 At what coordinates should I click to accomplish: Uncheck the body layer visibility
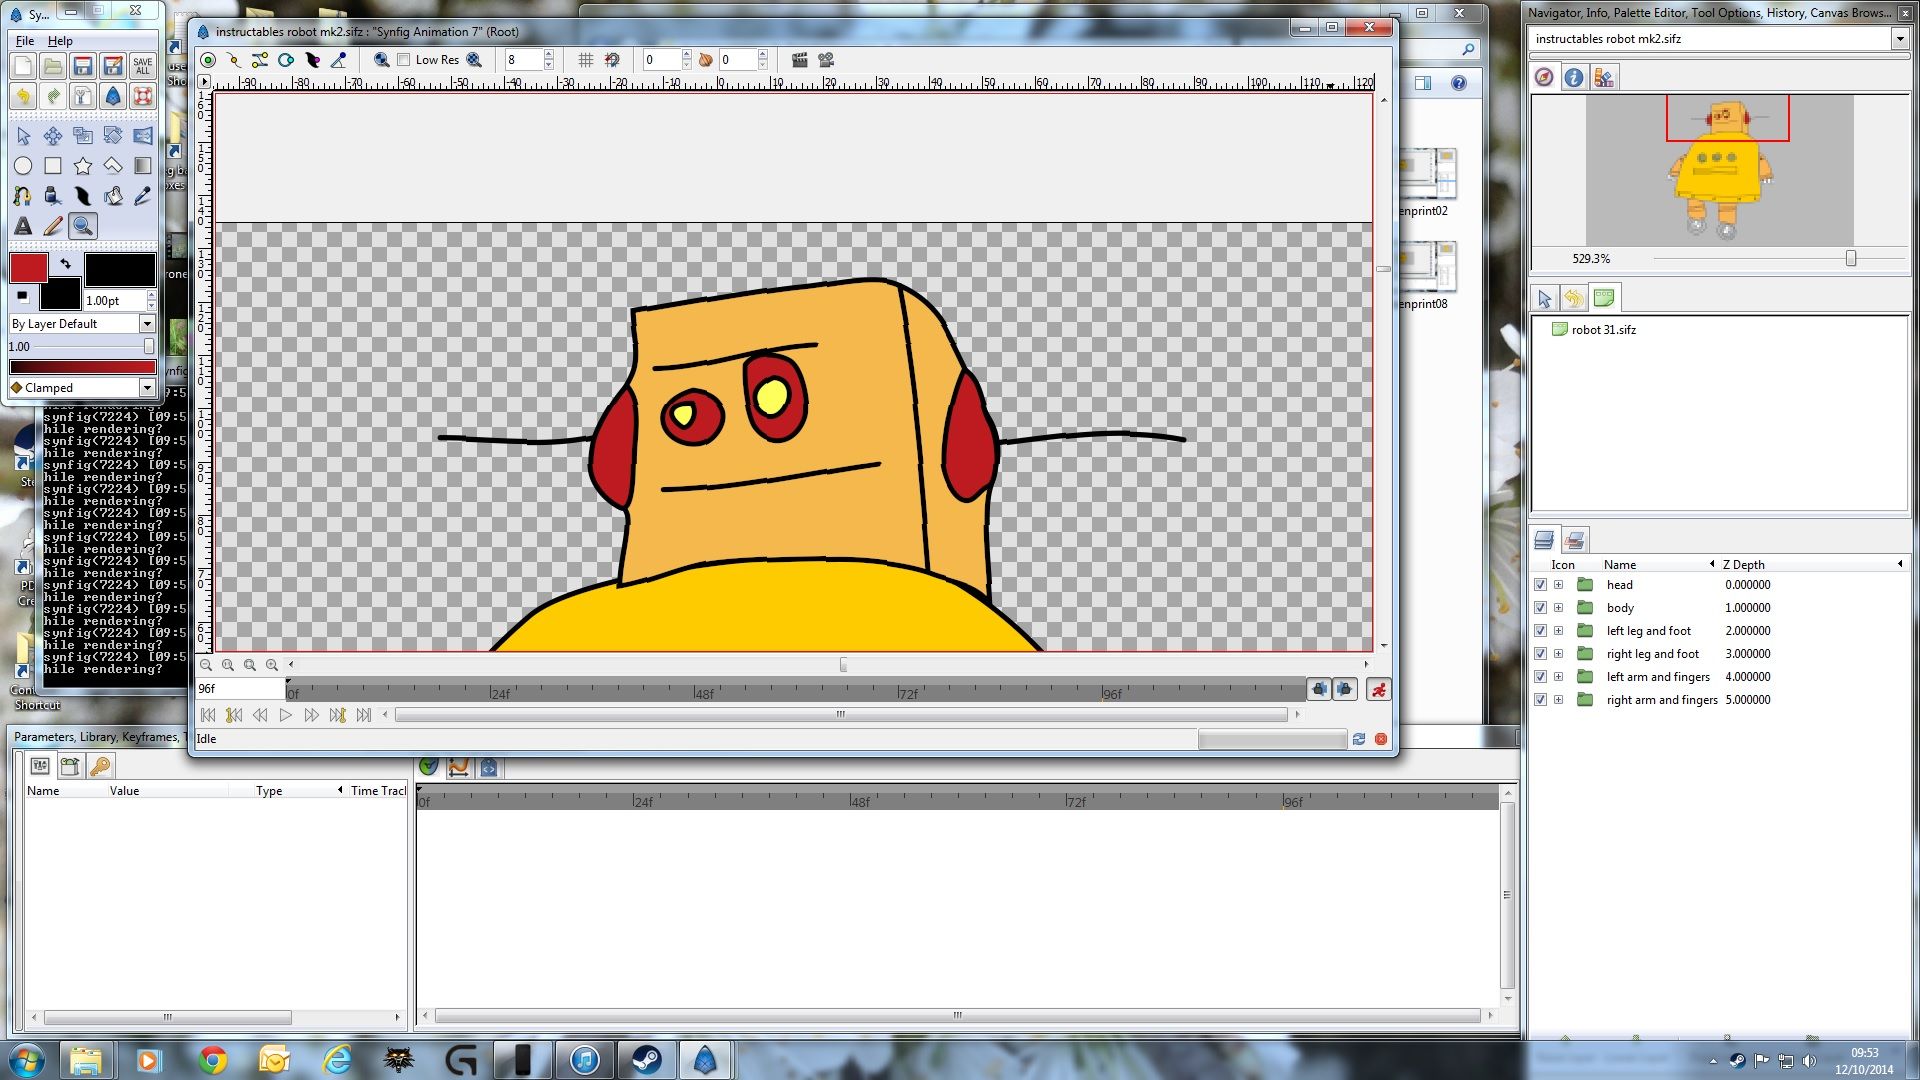click(x=1540, y=607)
